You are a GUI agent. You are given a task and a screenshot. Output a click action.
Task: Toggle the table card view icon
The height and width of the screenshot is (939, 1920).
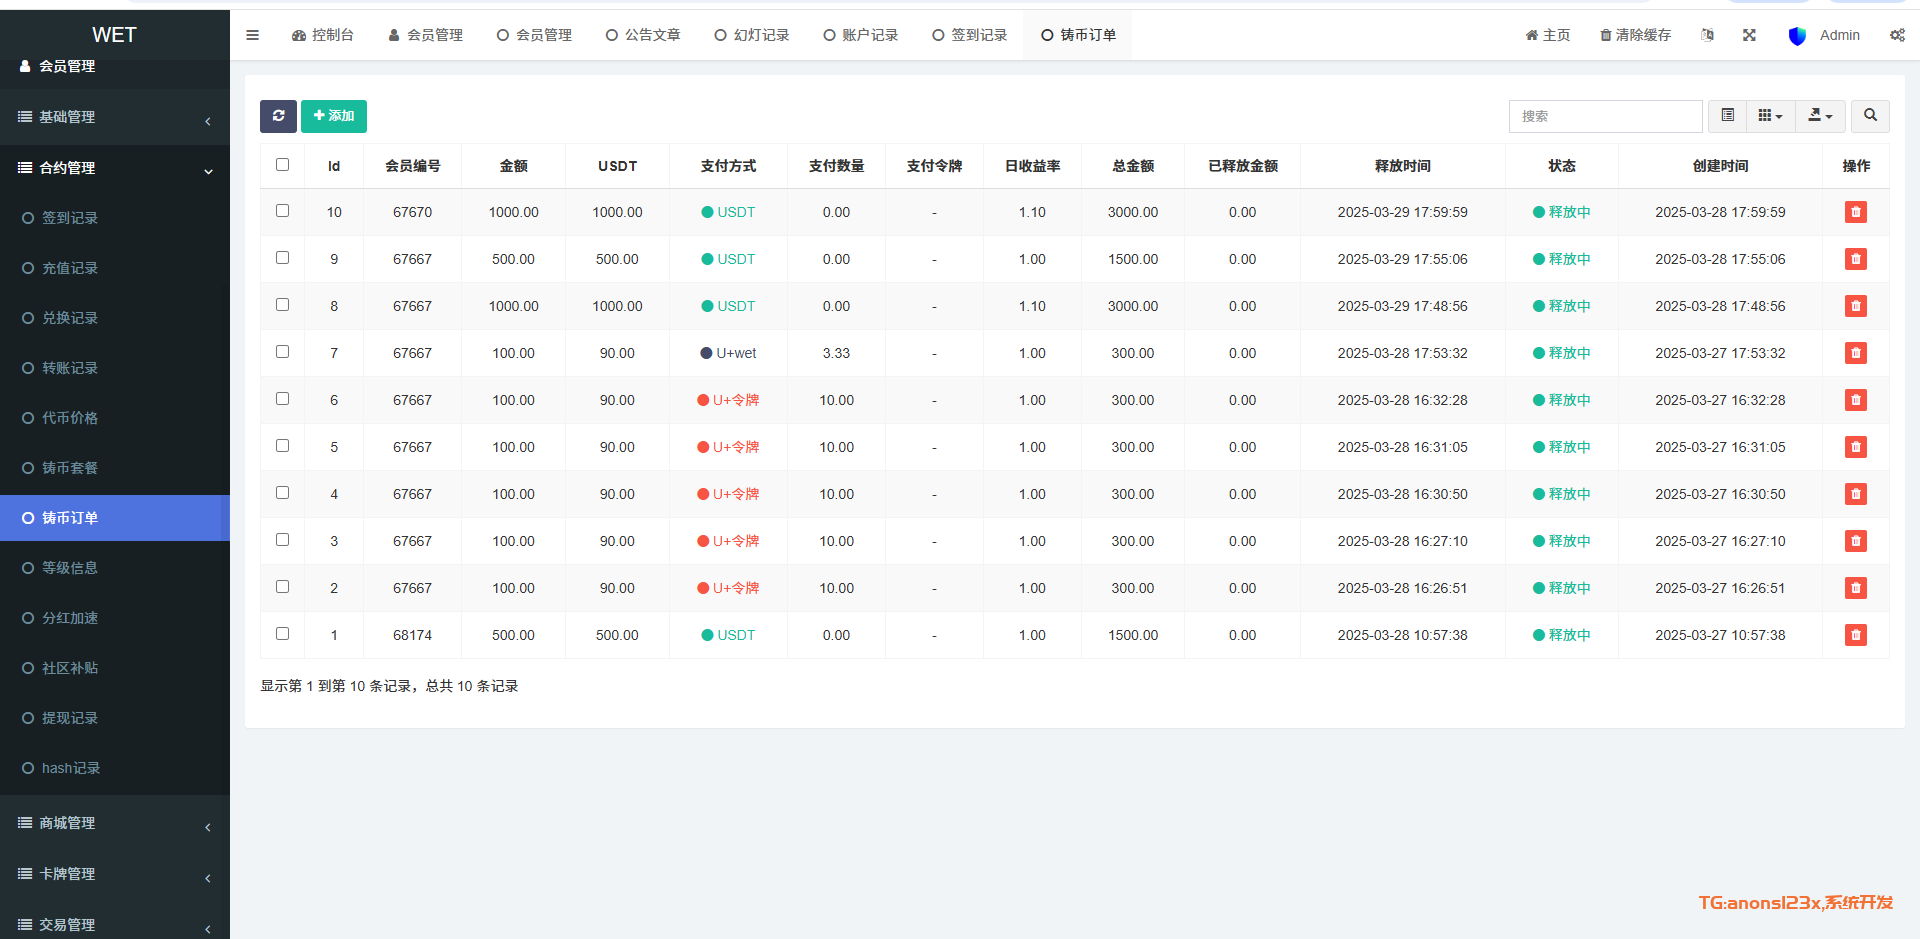click(x=1727, y=116)
